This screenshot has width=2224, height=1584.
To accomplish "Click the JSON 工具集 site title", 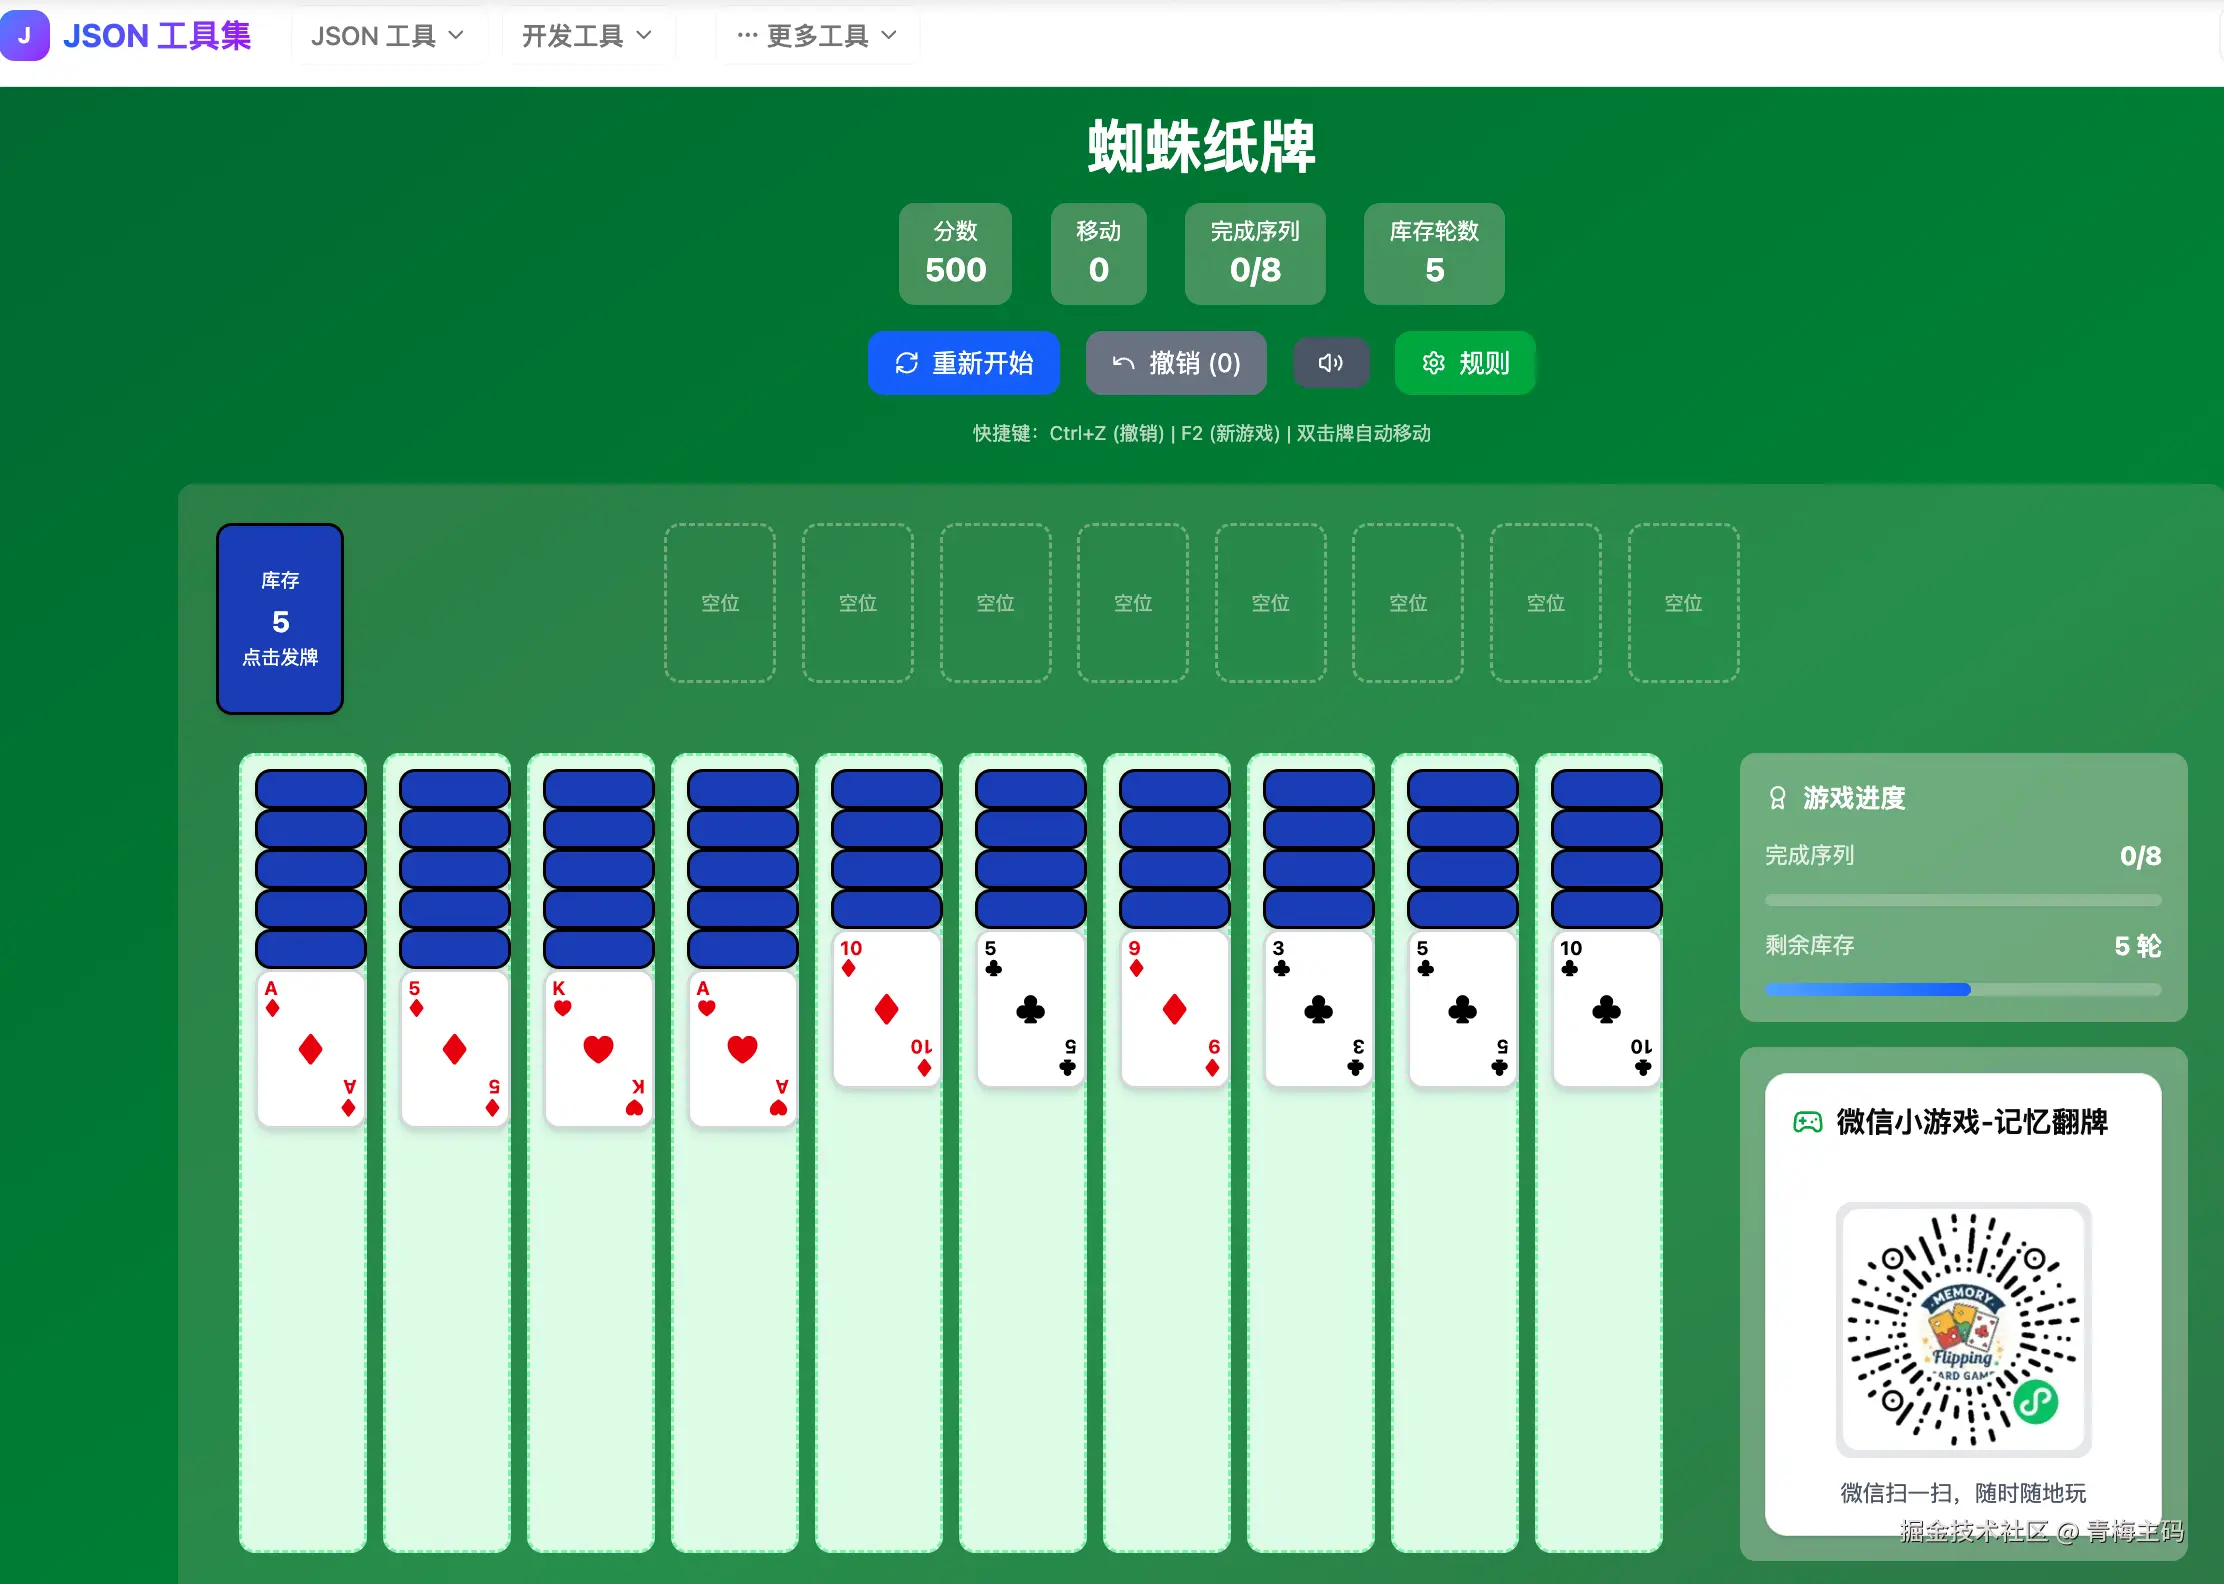I will pos(157,36).
